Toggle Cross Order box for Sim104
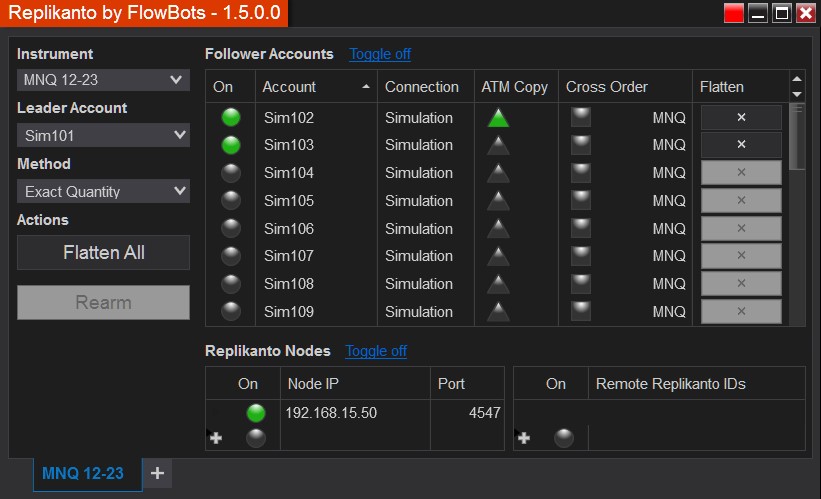 (x=581, y=172)
